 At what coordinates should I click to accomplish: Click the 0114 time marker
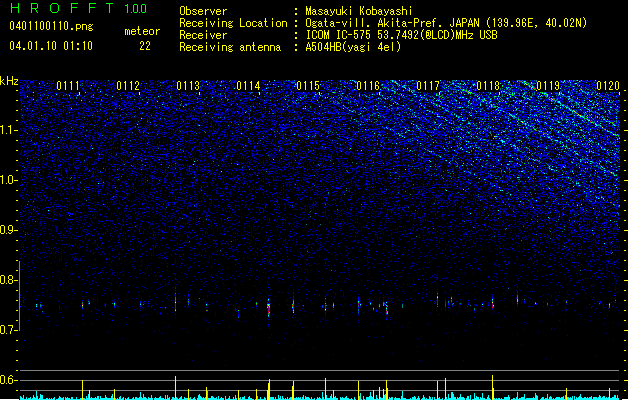tap(248, 86)
